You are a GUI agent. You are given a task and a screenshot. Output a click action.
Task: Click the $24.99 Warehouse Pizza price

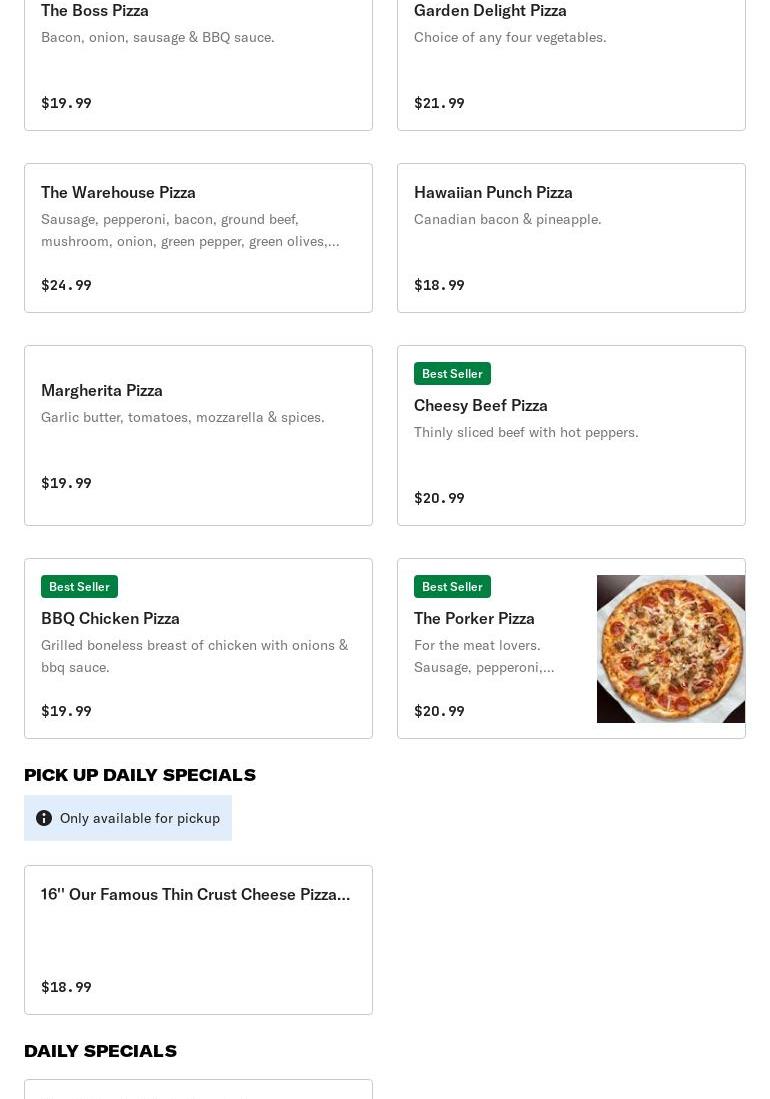tap(66, 285)
